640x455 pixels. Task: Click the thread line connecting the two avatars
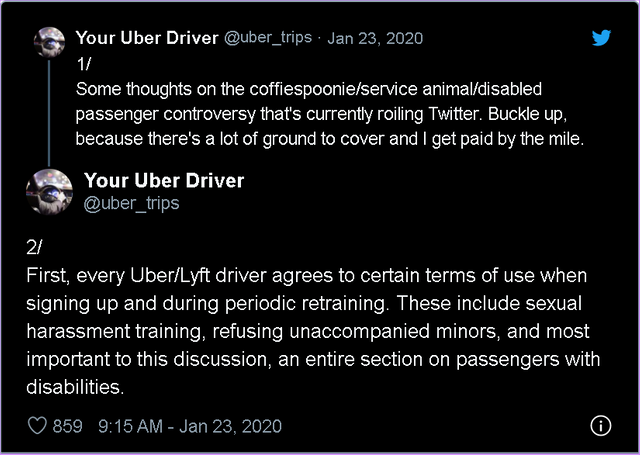50,110
